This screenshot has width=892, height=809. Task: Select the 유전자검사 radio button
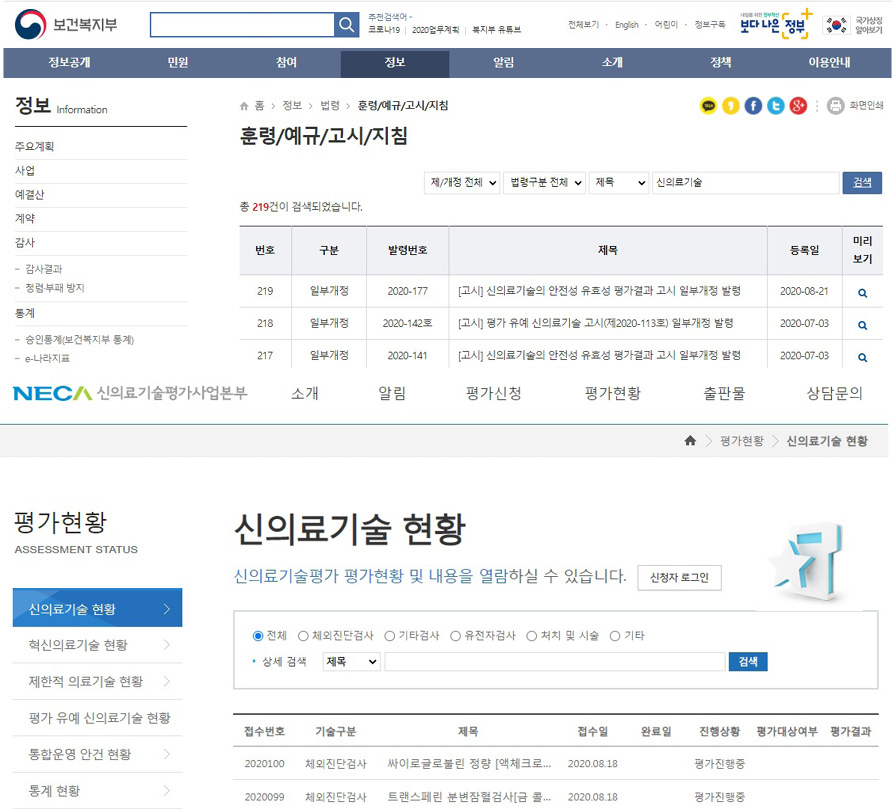tap(456, 636)
